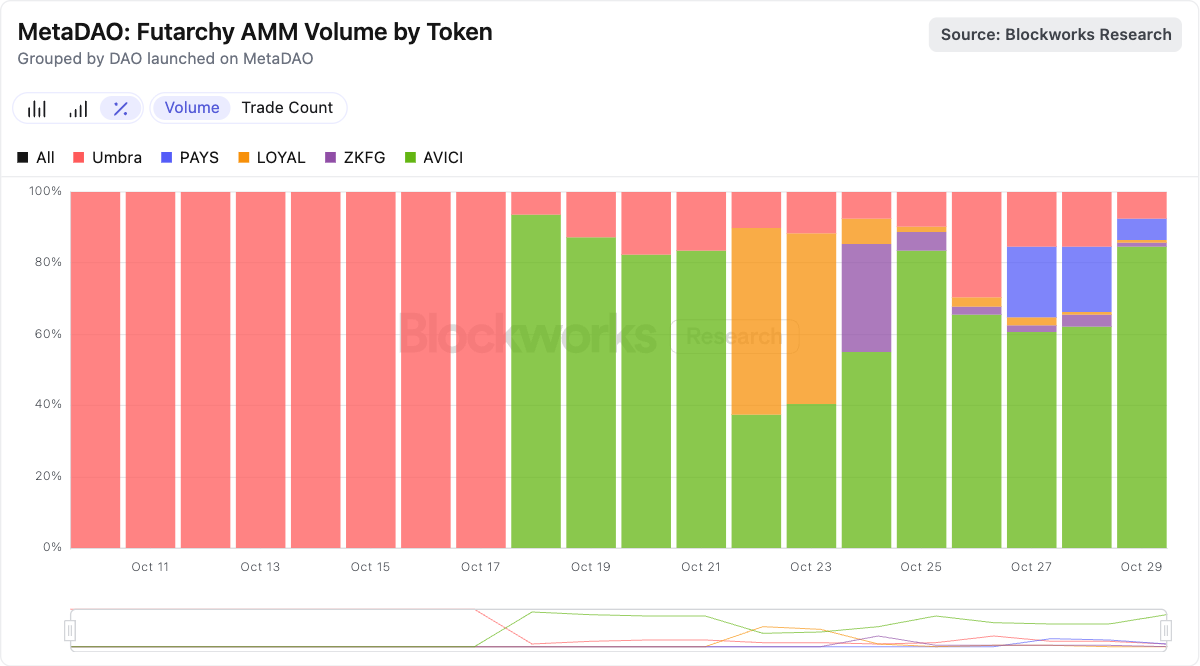Screen dimensions: 1200x666
Task: Click the orange LOYAL segment on Oct 22 bar
Action: pyautogui.click(x=756, y=320)
